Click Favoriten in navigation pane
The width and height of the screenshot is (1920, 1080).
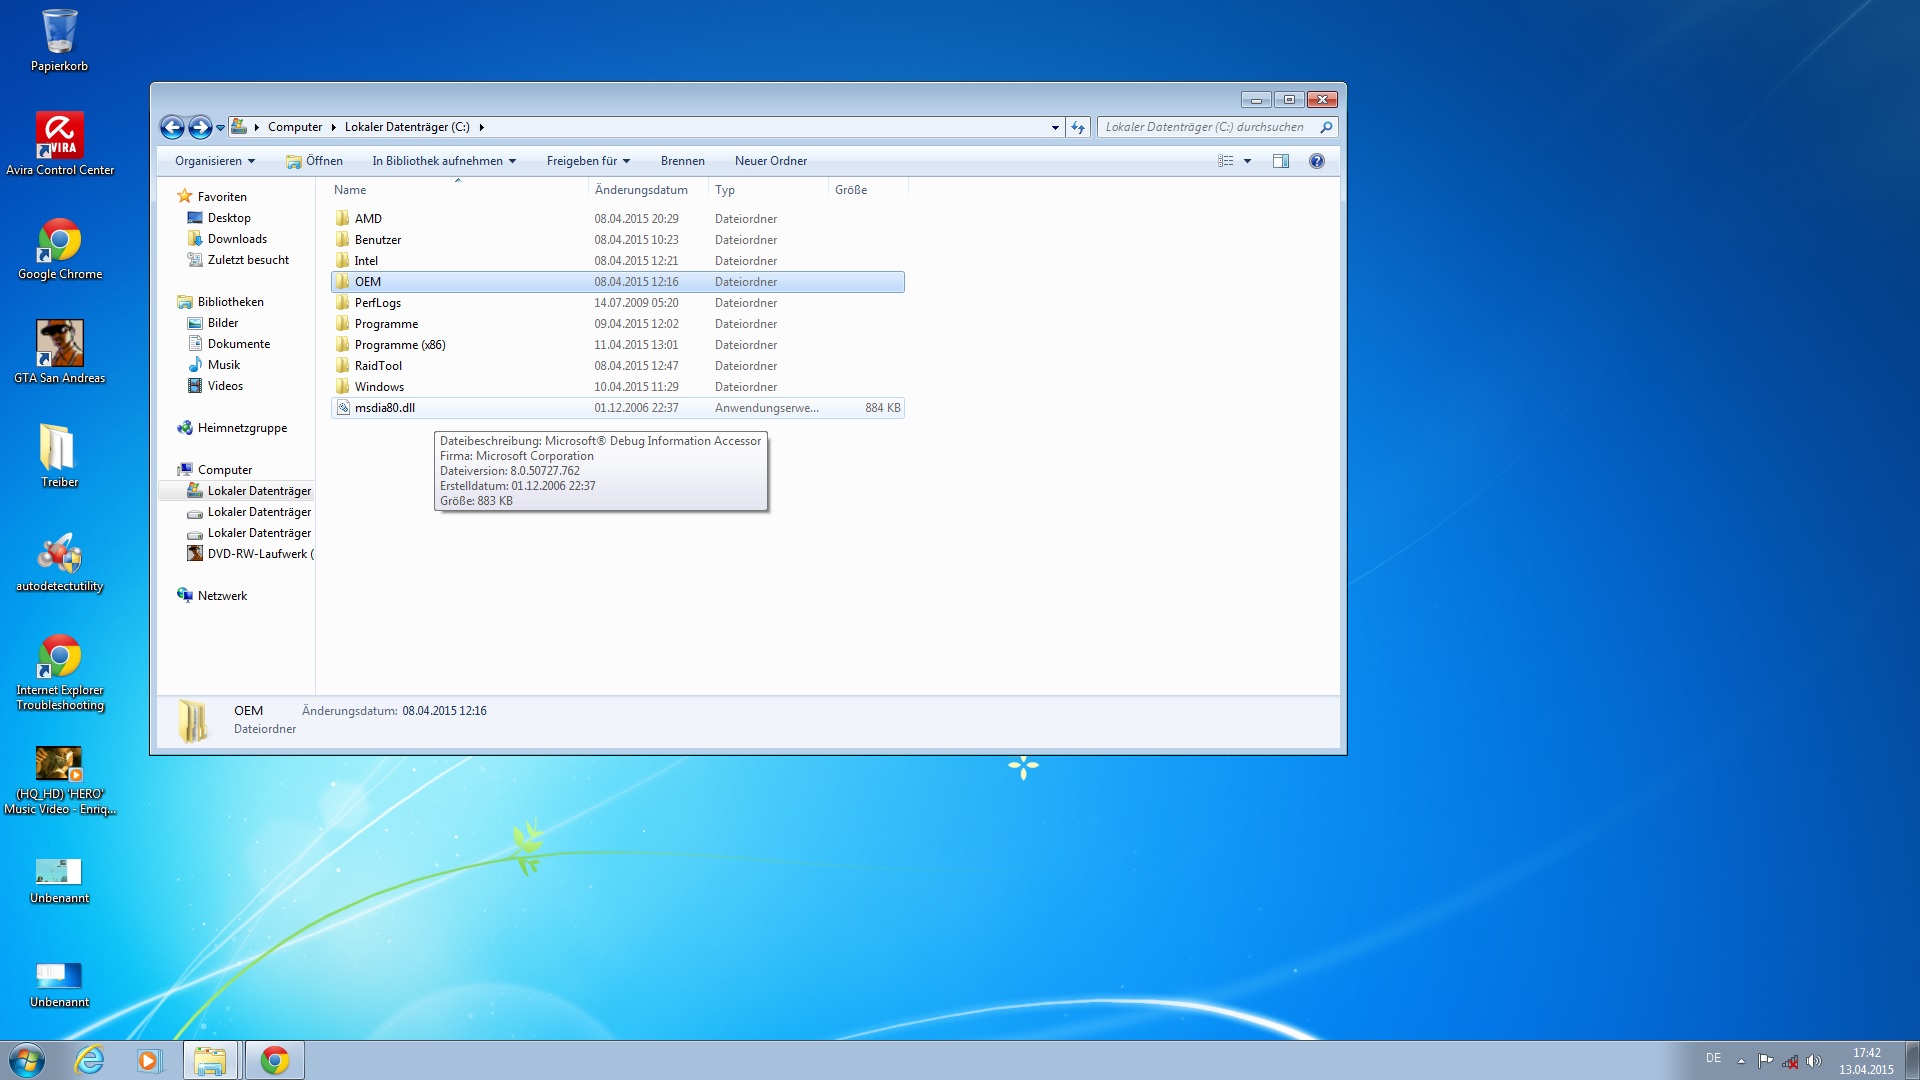point(222,197)
